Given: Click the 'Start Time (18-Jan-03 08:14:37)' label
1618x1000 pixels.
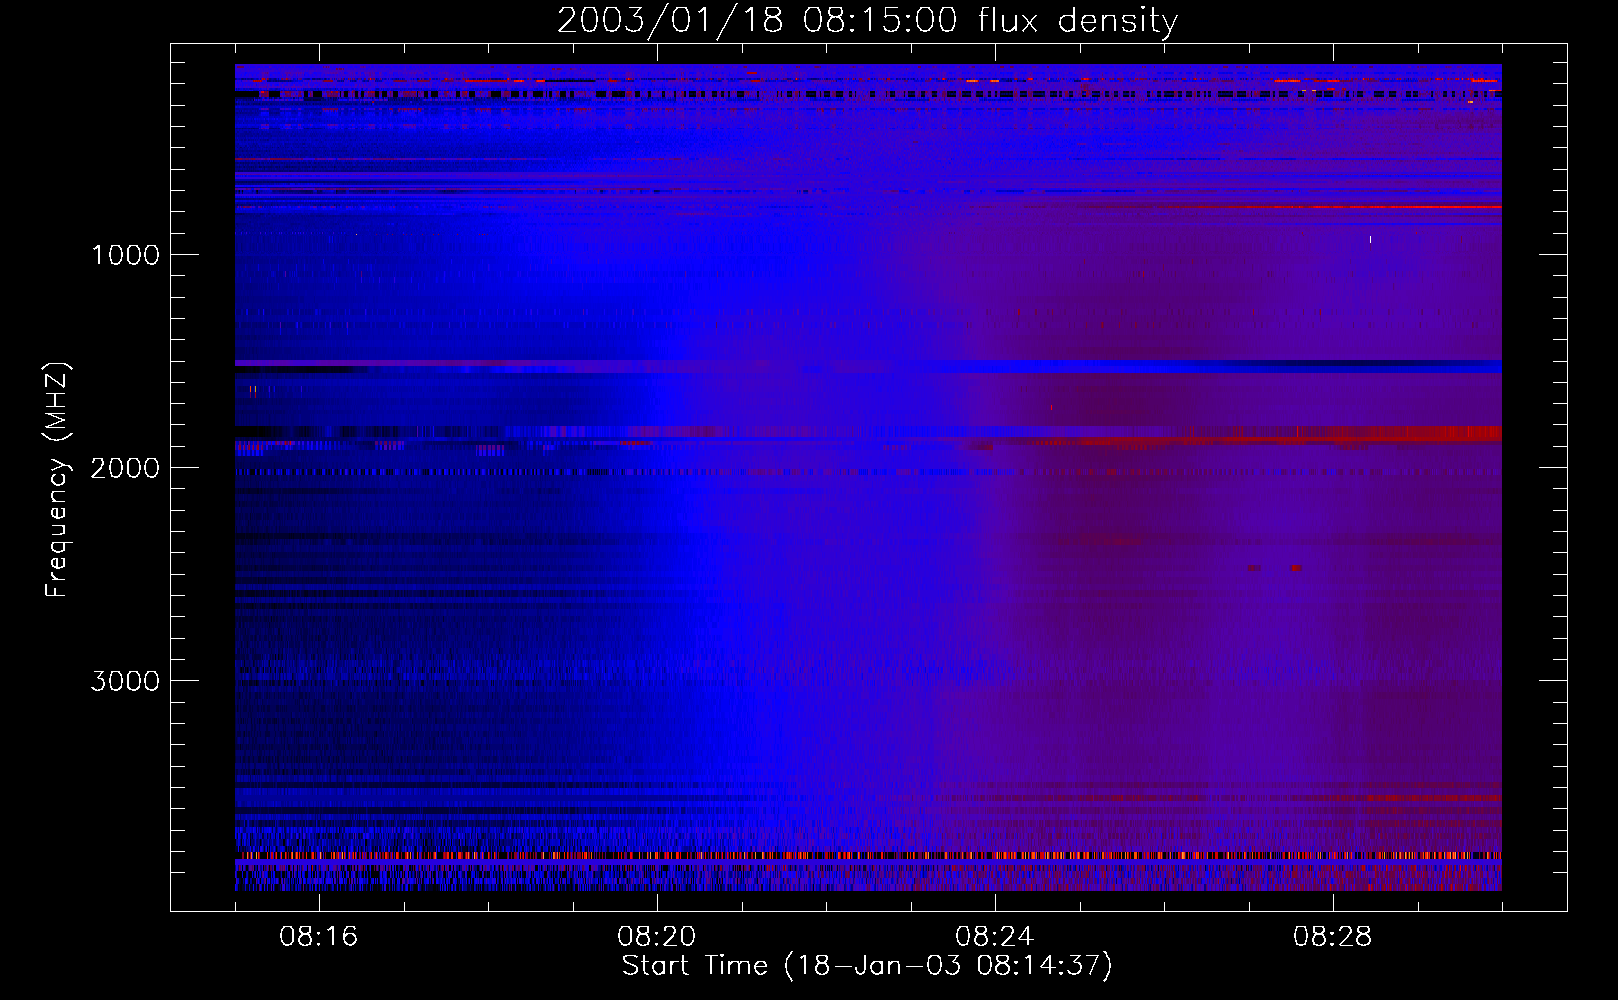Looking at the screenshot, I should pos(867,965).
